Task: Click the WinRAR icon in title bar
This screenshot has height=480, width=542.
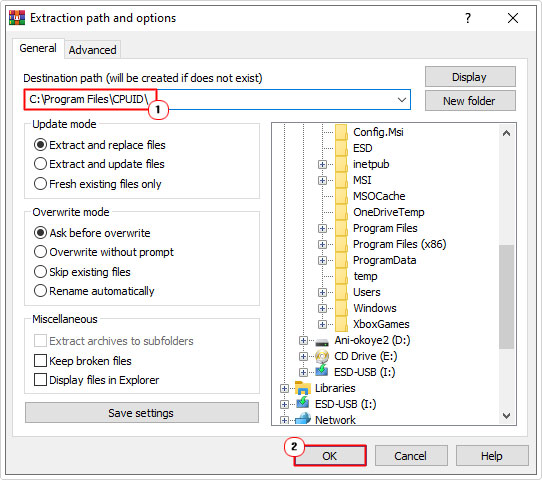Action: coord(17,18)
